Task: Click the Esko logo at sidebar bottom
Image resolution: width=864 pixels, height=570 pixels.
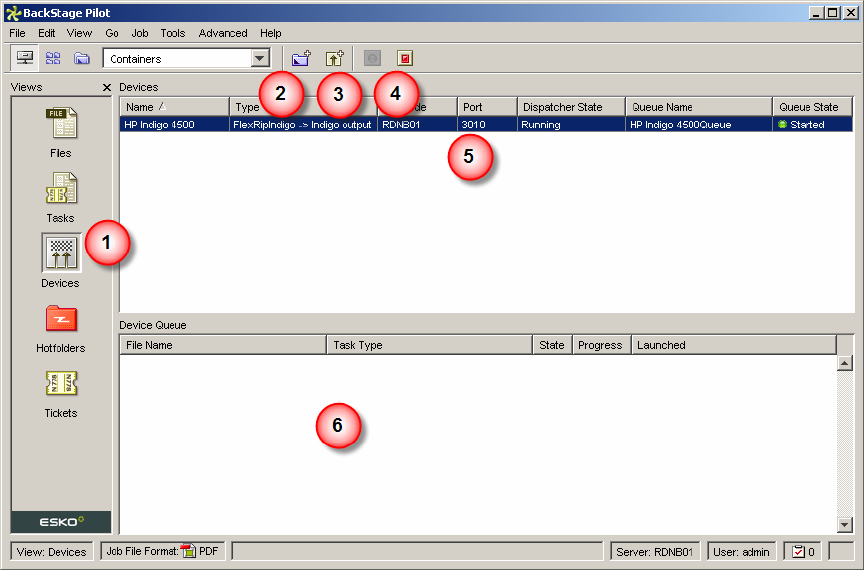Action: pos(61,521)
